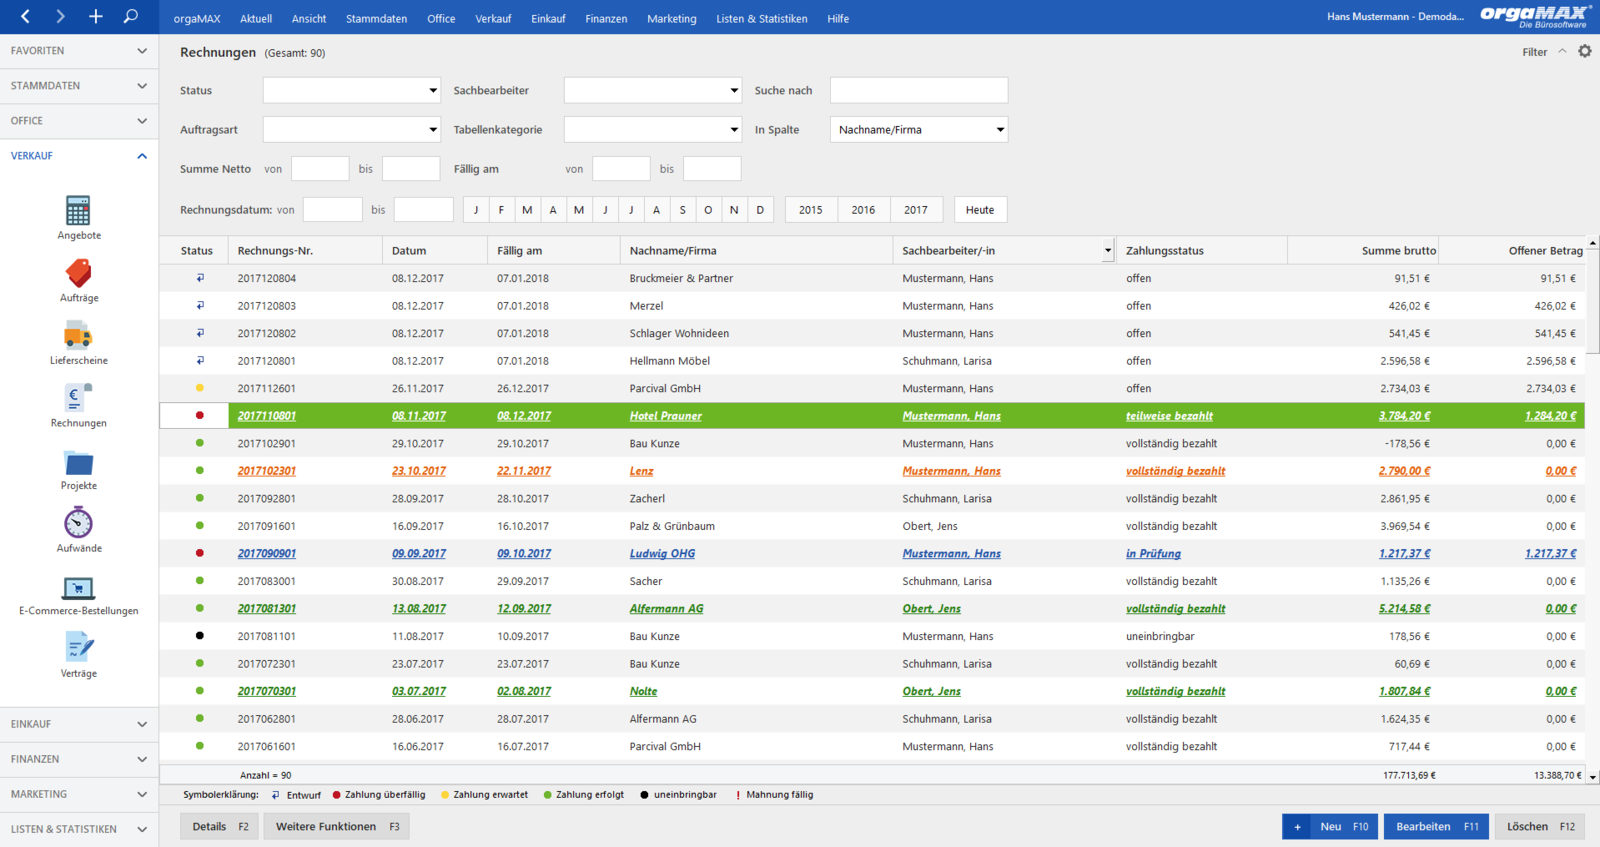Open the Aufwände clock icon
This screenshot has height=847, width=1600.
[78, 523]
